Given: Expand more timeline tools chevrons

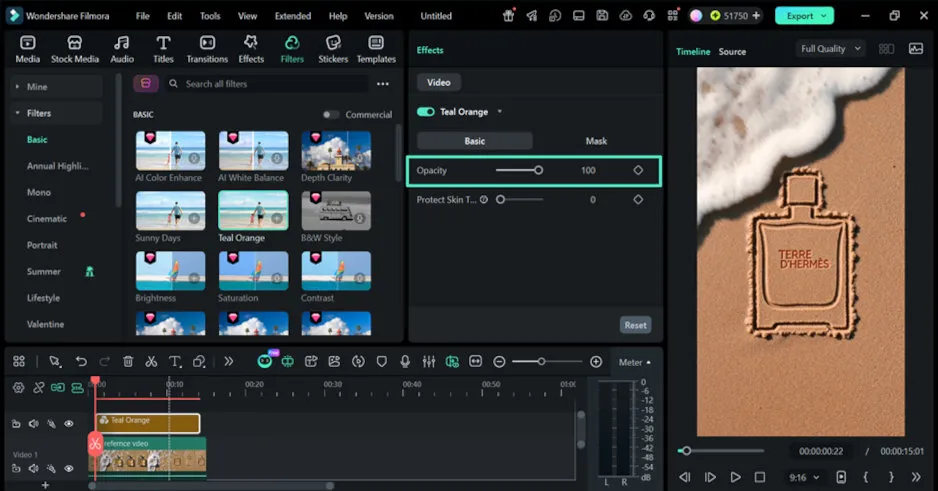Looking at the screenshot, I should pyautogui.click(x=229, y=361).
